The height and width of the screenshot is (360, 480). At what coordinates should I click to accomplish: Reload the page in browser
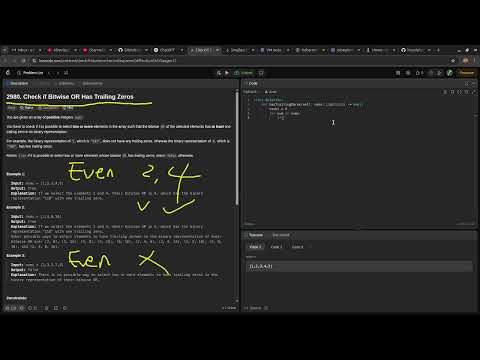[x=23, y=61]
